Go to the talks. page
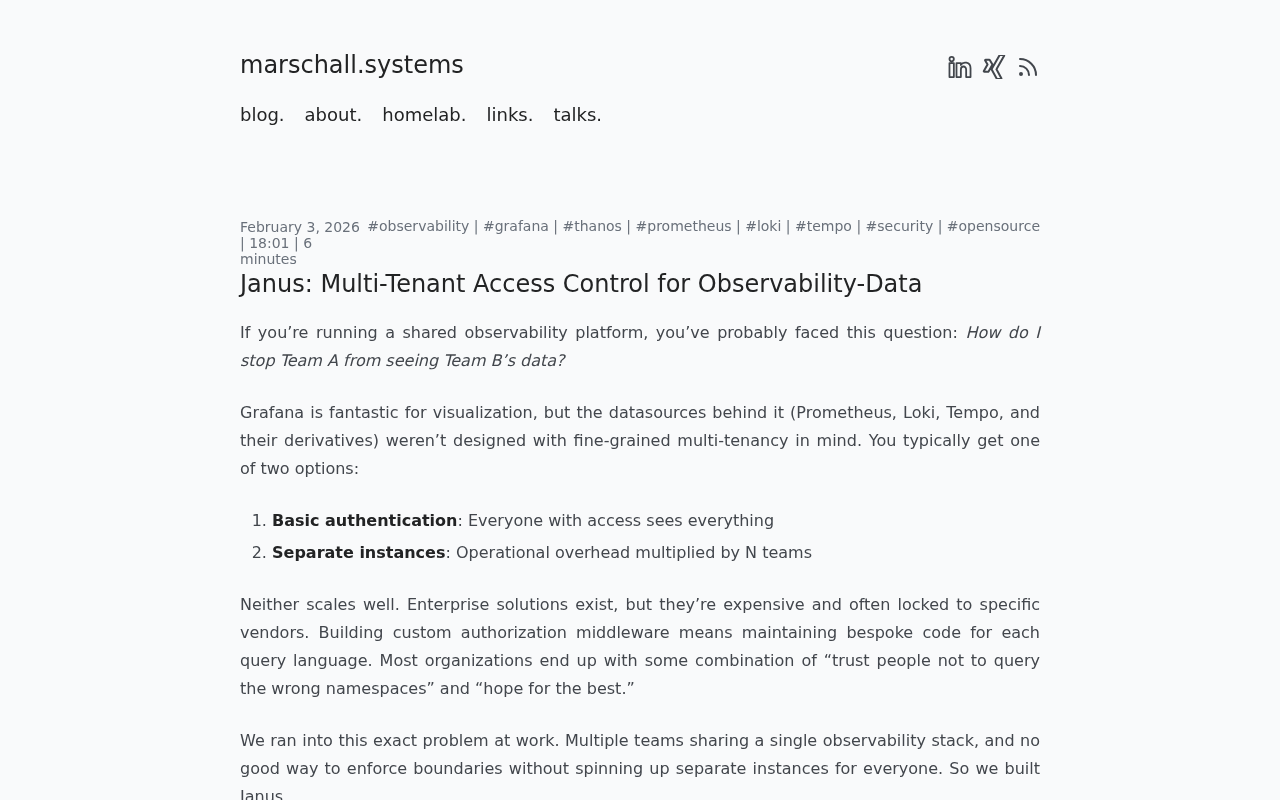This screenshot has width=1280, height=800. (x=577, y=114)
